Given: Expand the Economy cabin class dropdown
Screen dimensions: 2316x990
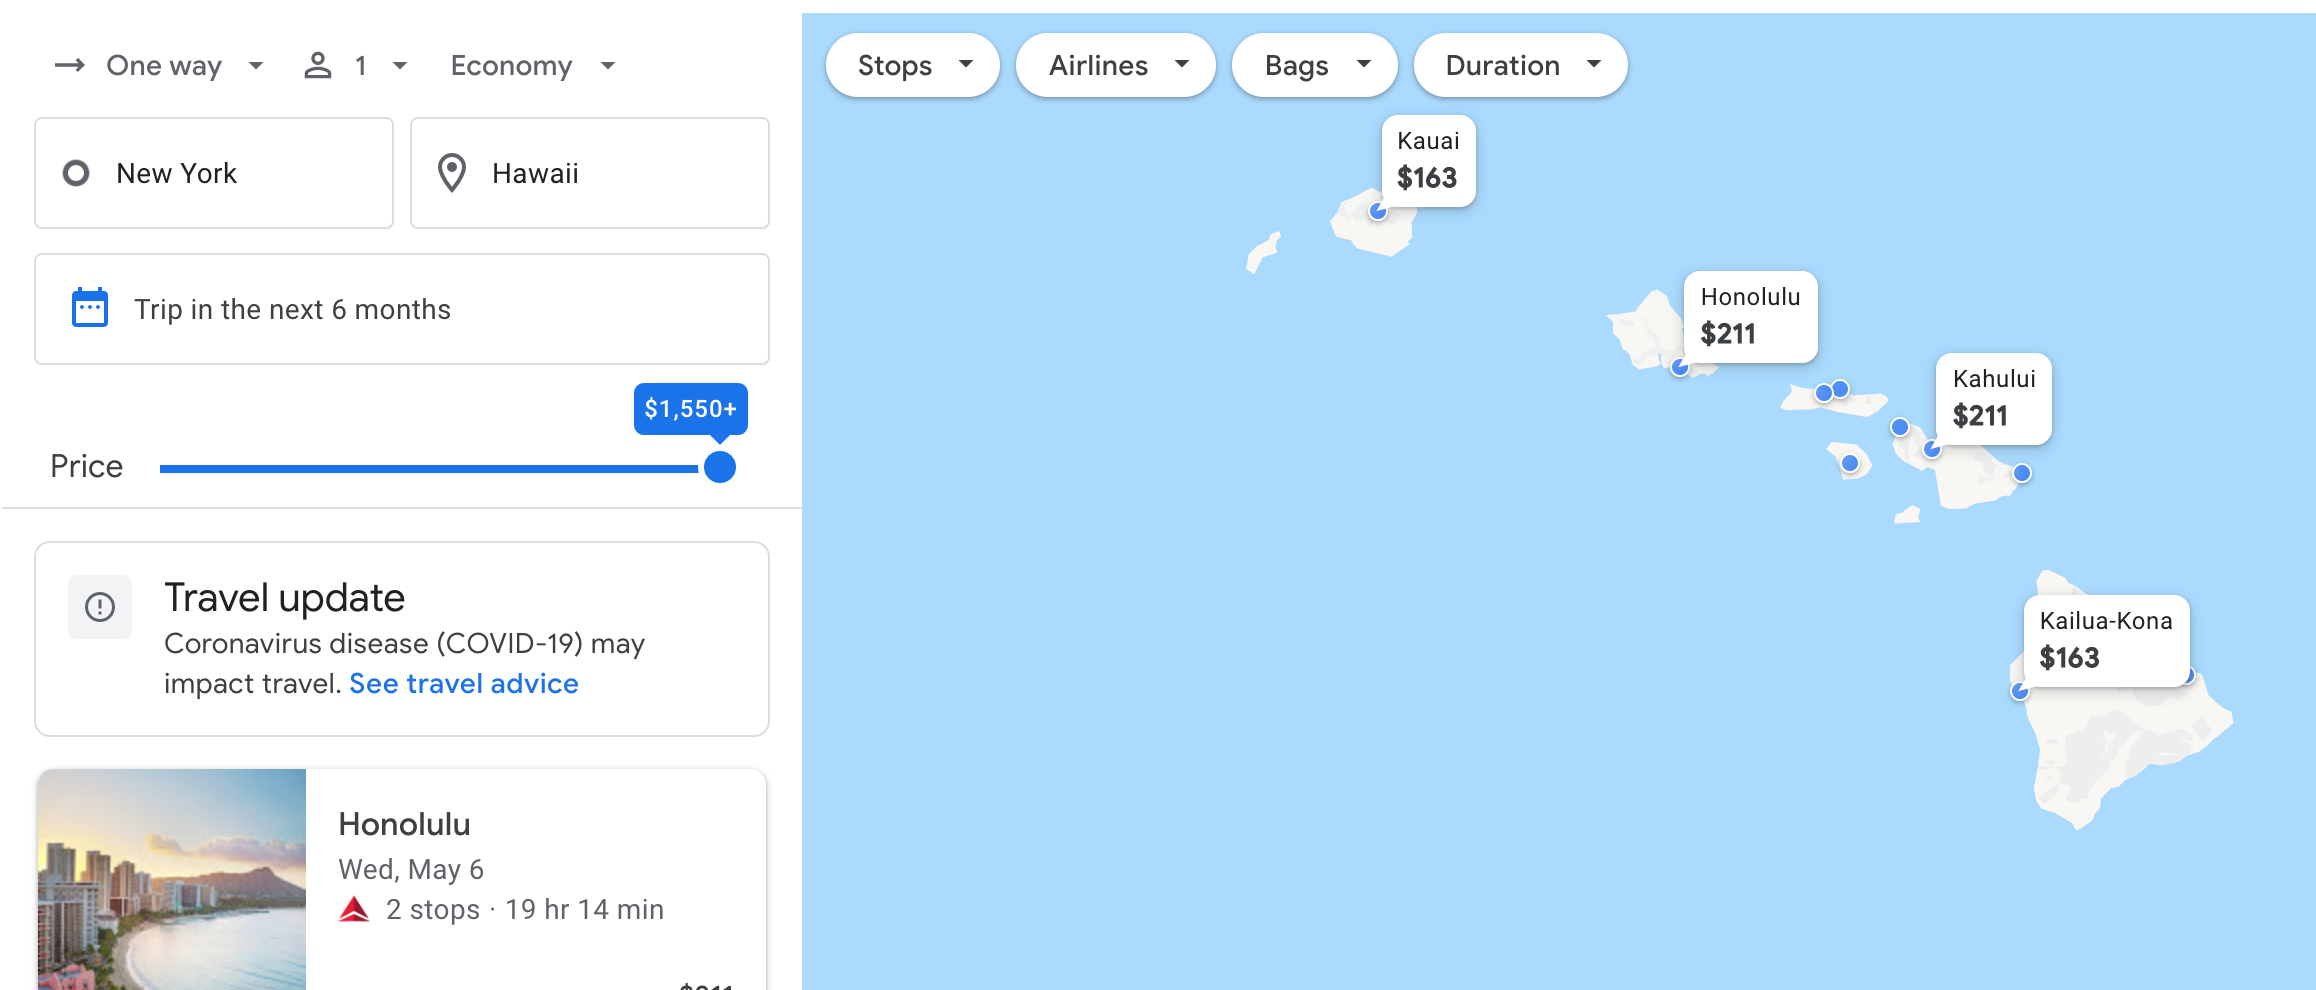Looking at the screenshot, I should 532,66.
